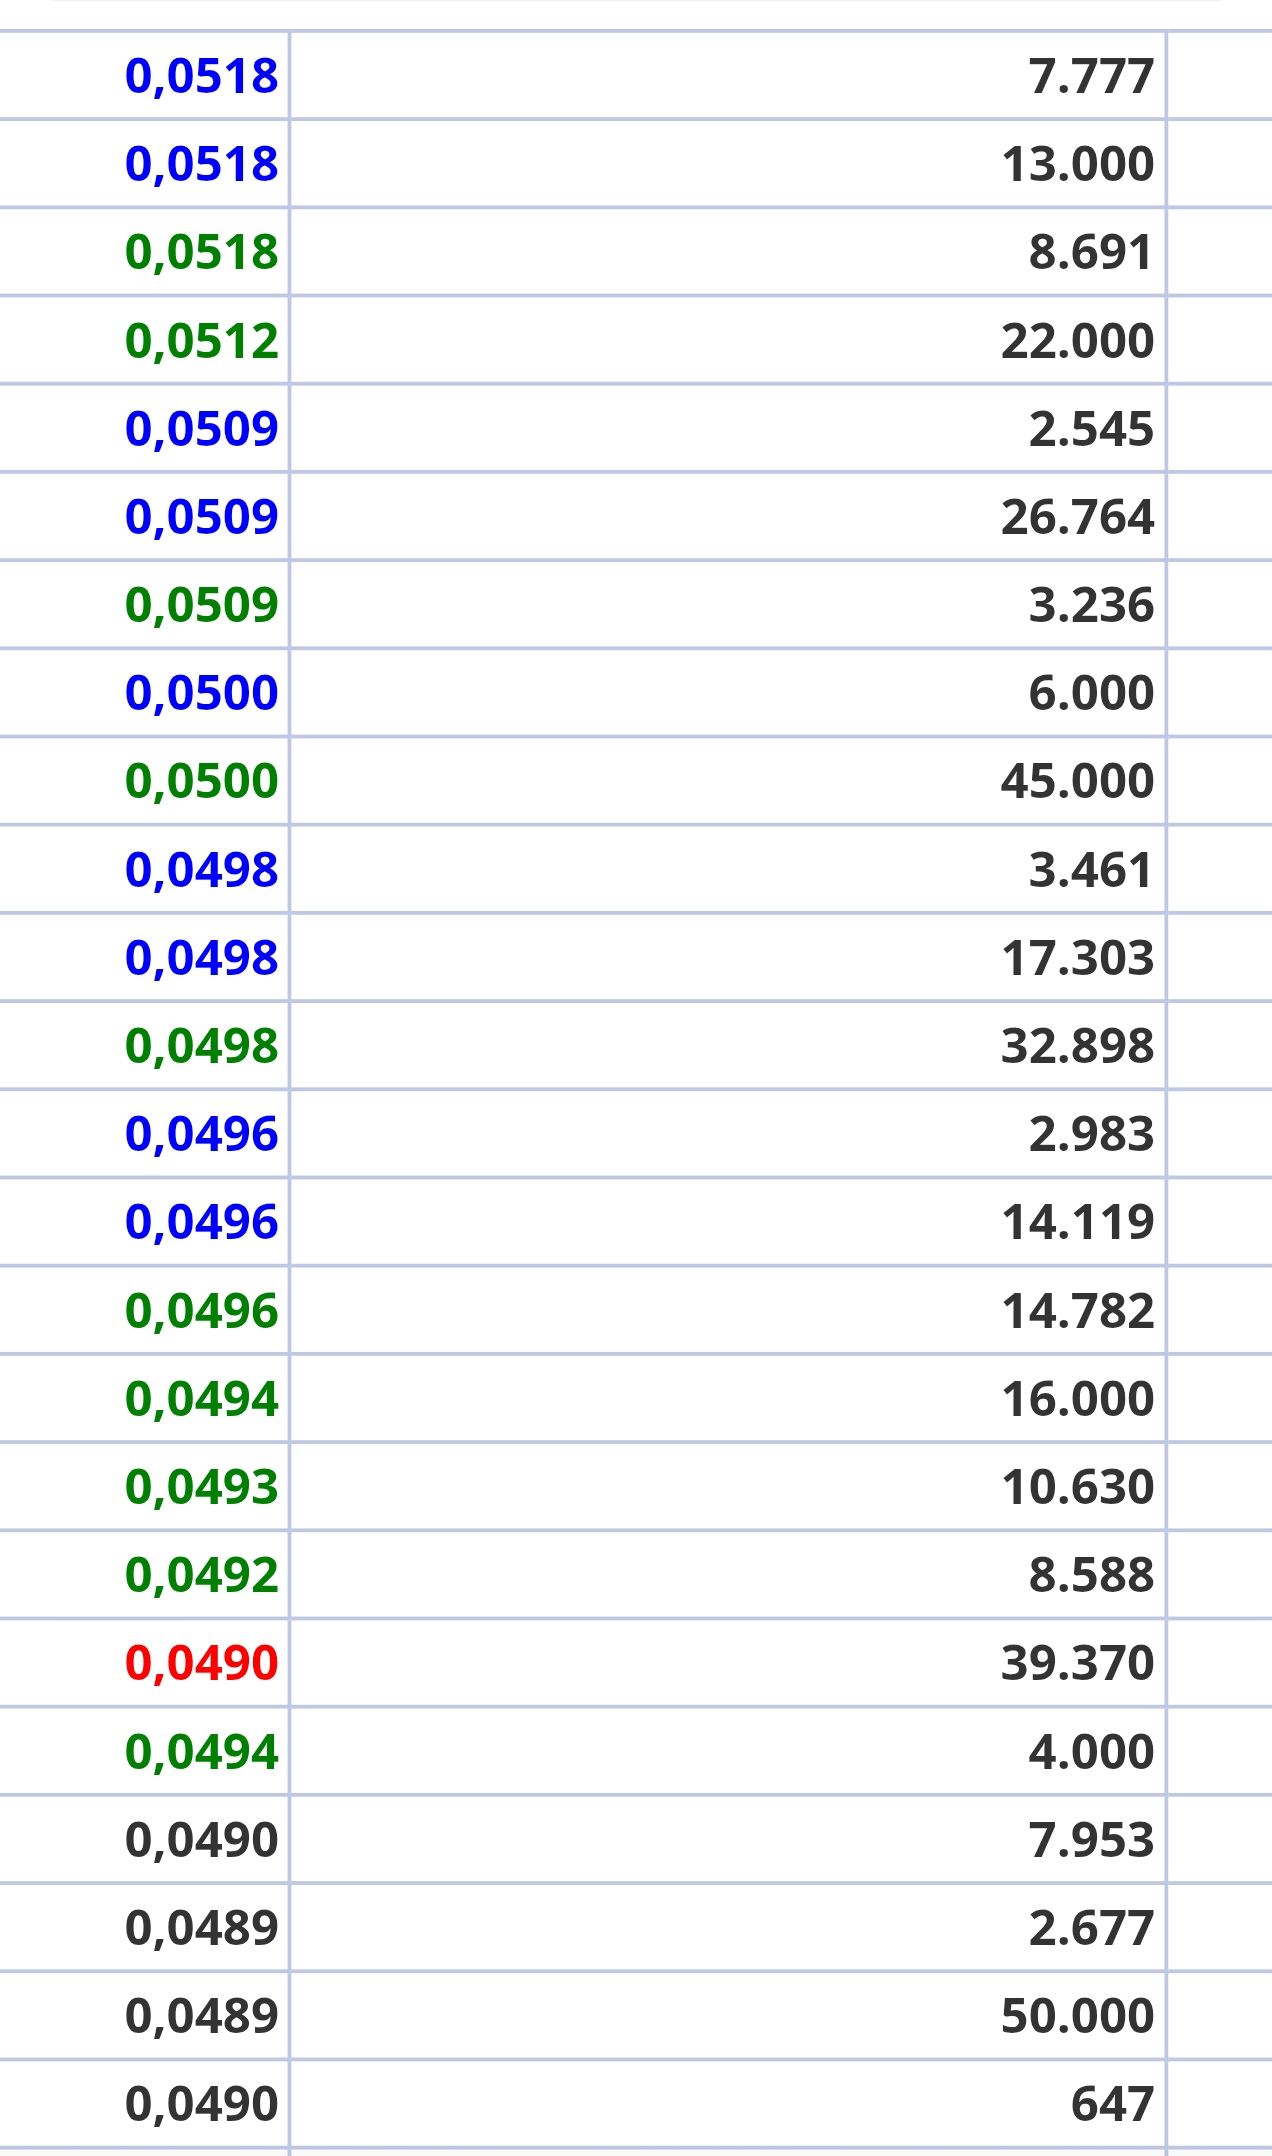Click the 8.691 volume entry
Image resolution: width=1272 pixels, height=2156 pixels.
pos(728,252)
